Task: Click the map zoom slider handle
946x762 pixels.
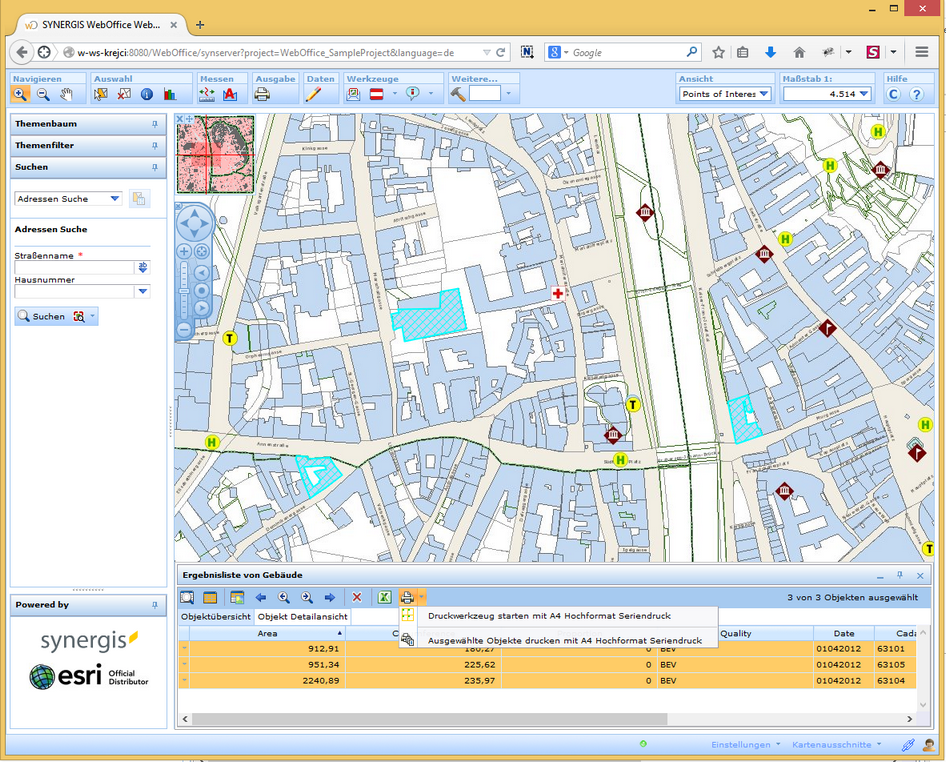Action: 184,291
